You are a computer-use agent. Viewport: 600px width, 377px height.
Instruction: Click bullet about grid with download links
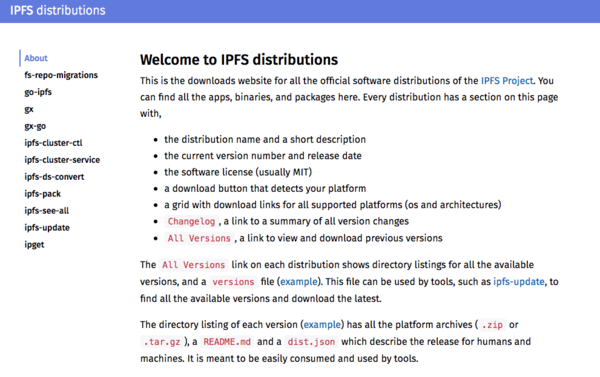[x=333, y=205]
